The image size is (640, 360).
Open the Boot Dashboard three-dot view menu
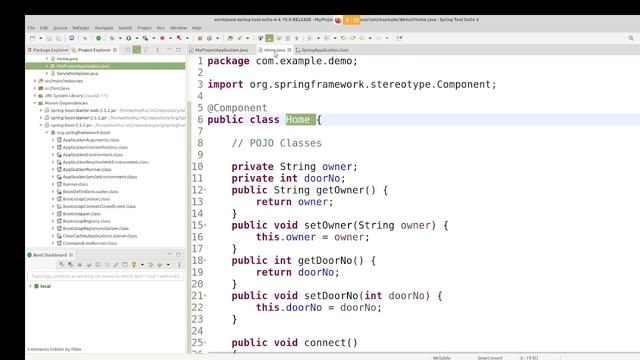179,264
